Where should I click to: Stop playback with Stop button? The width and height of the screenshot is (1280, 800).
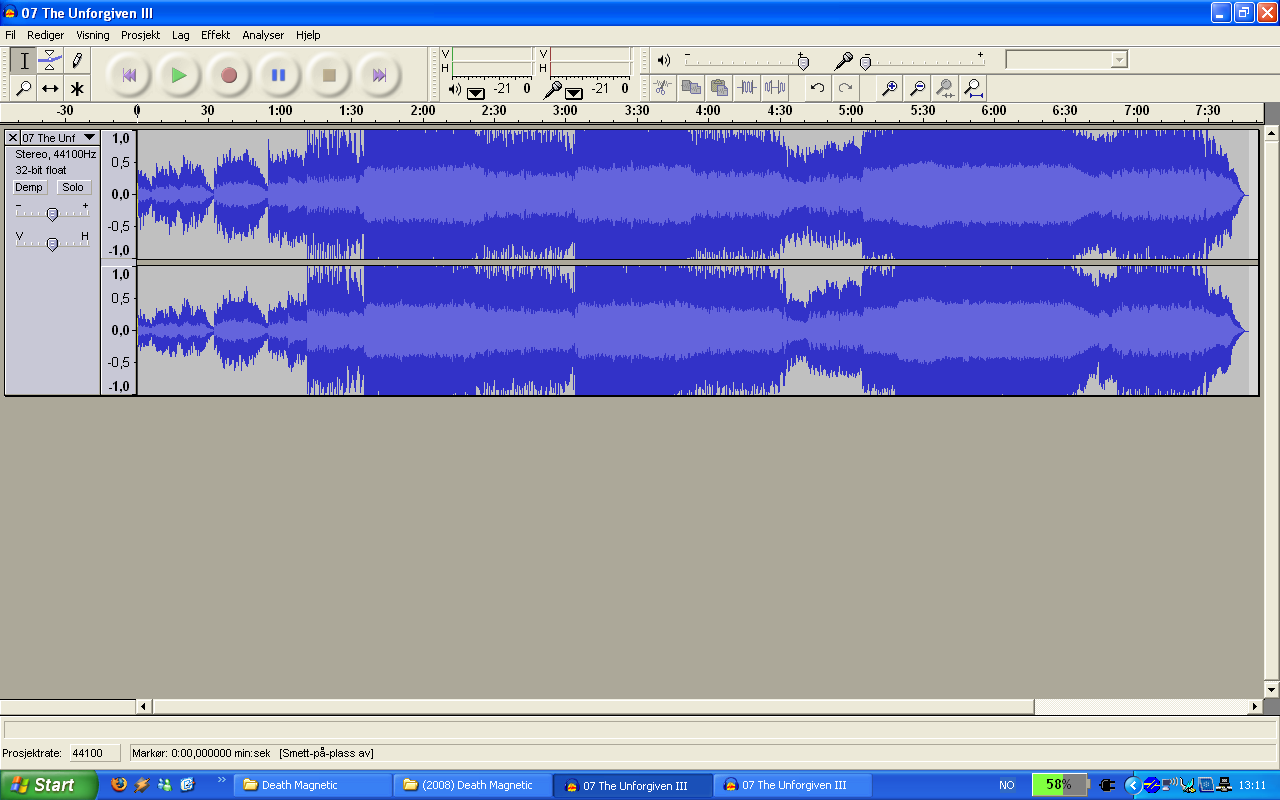[329, 75]
